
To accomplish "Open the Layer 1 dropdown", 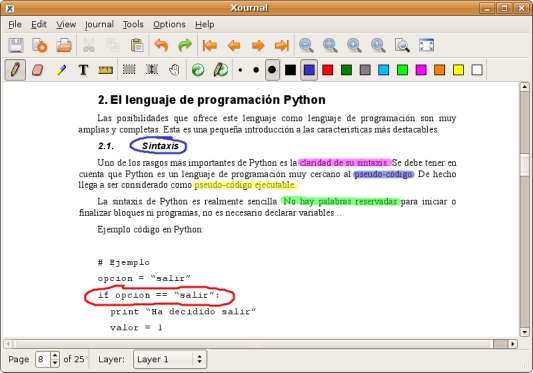I will pyautogui.click(x=170, y=359).
